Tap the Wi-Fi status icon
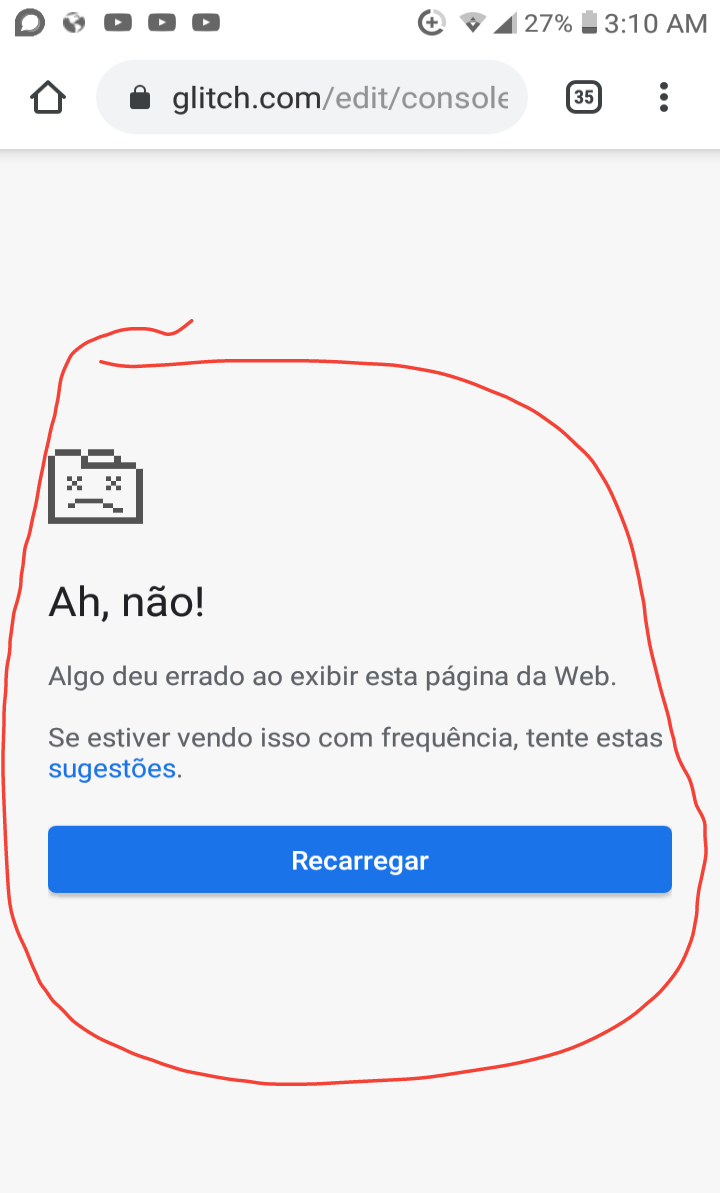The image size is (720, 1193). pos(473,24)
